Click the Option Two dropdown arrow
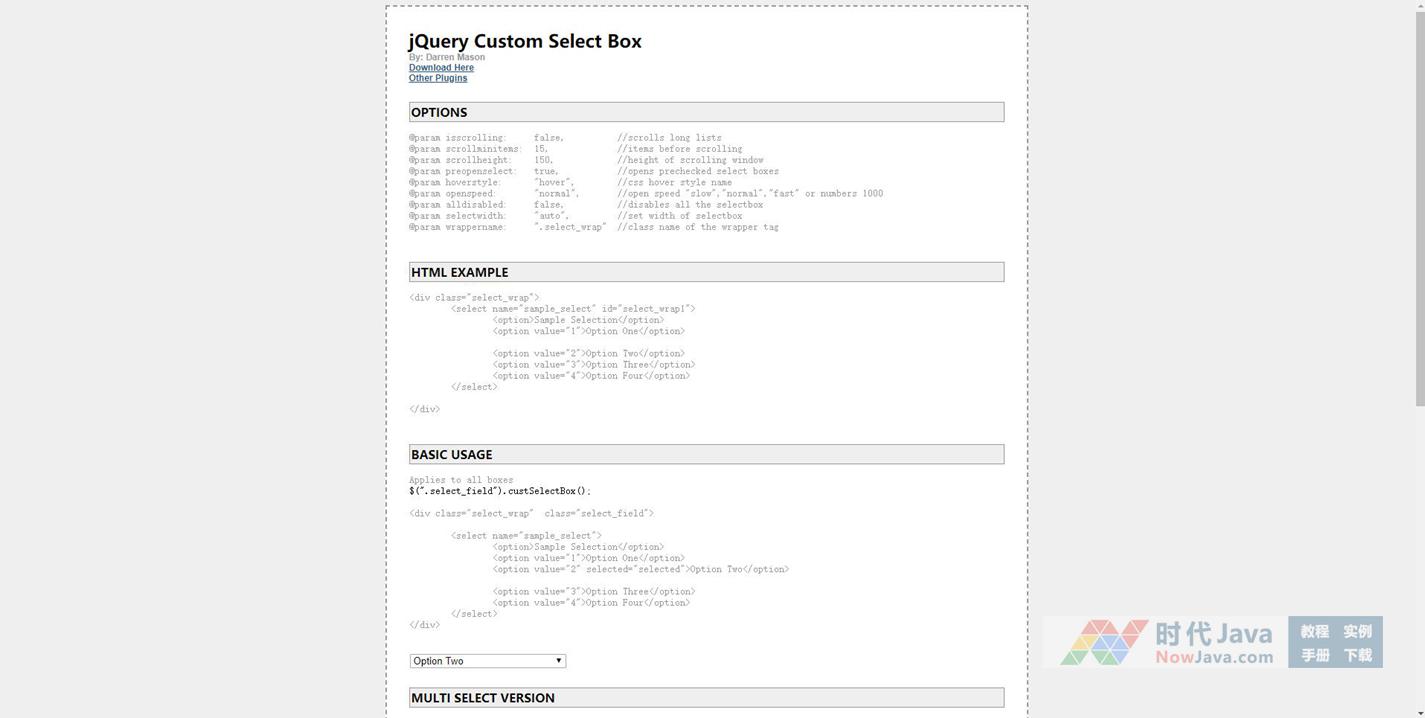Screen dimensions: 1425x718 pyautogui.click(x=558, y=661)
